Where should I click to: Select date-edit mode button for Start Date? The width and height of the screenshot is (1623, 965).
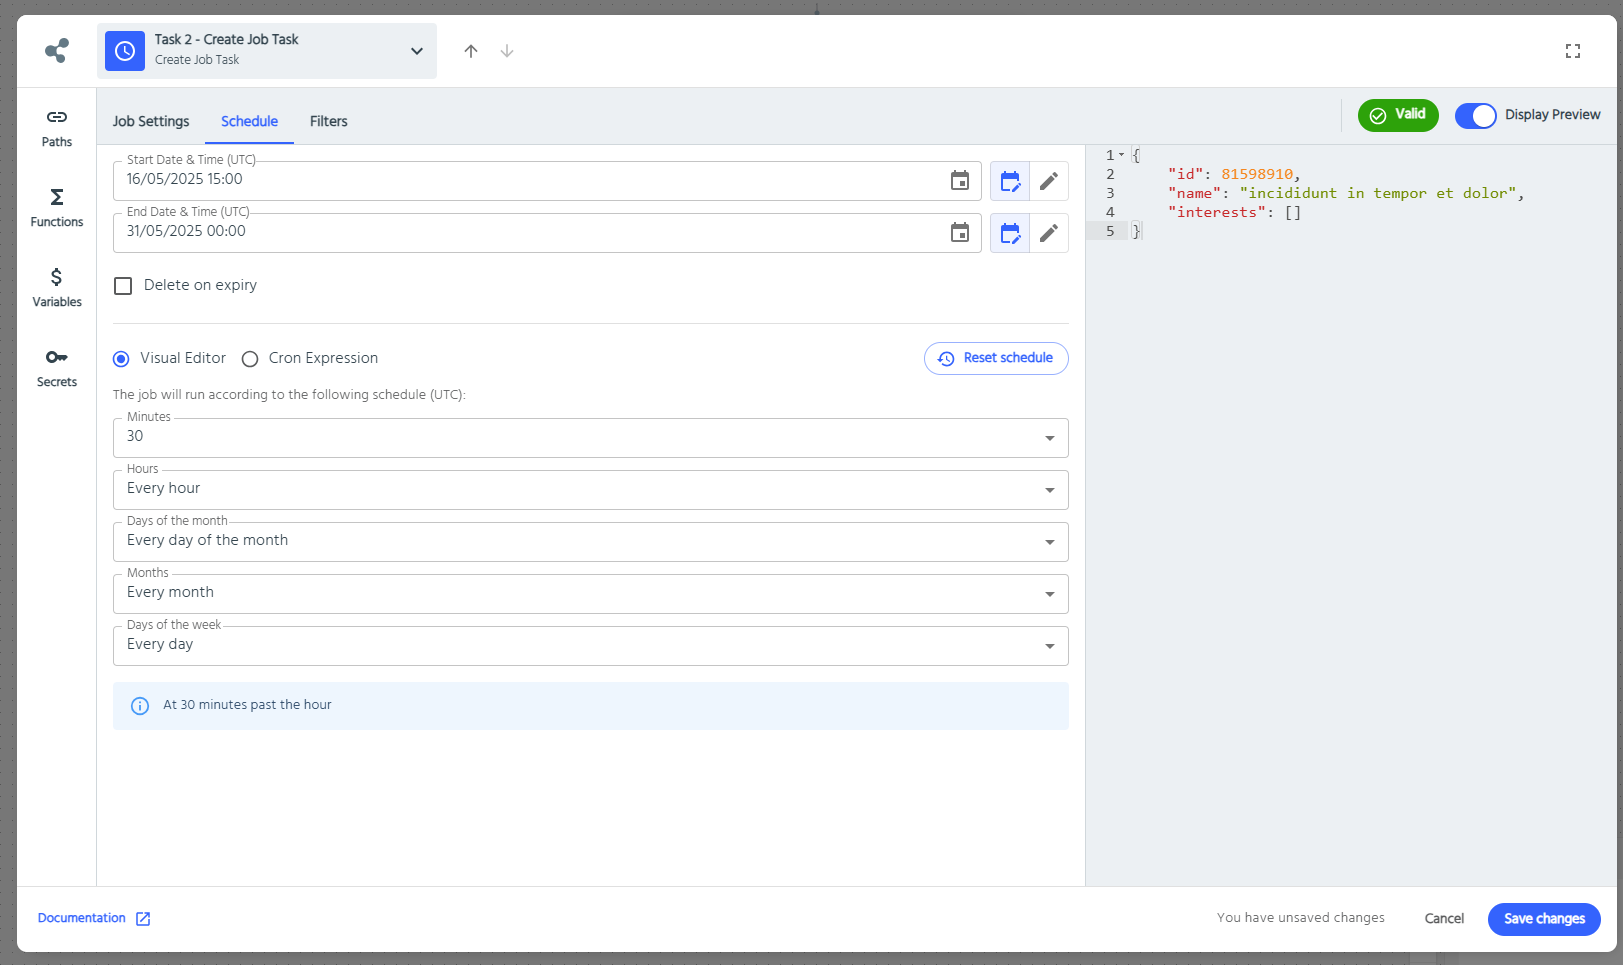pyautogui.click(x=1010, y=181)
